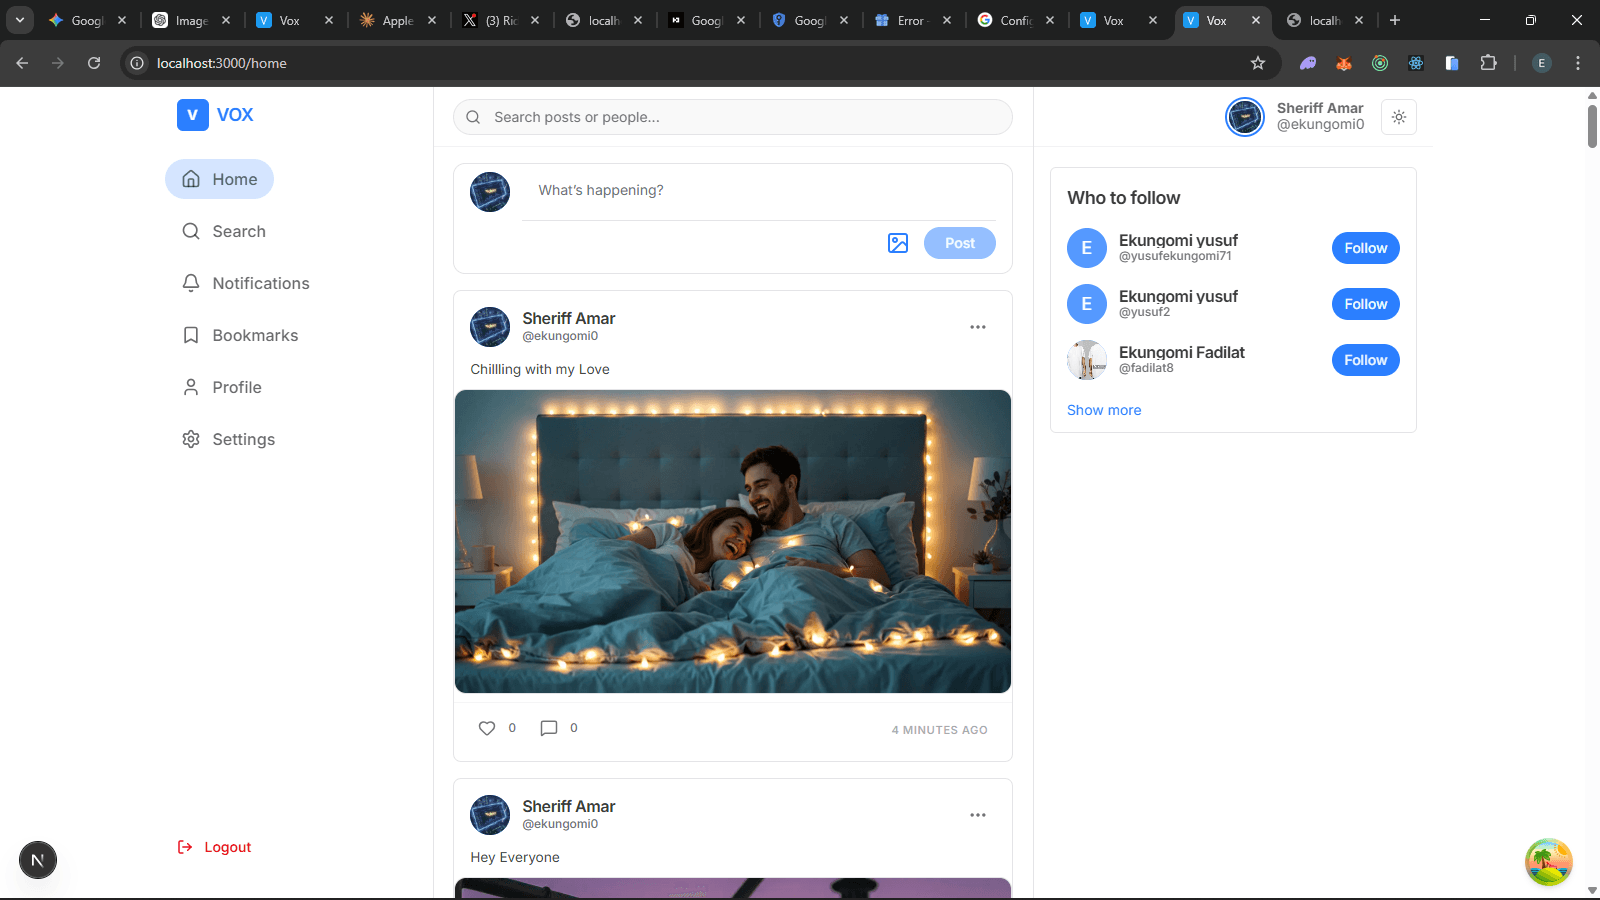1600x900 pixels.
Task: Open avatar of @yusuf2
Action: tap(1087, 304)
